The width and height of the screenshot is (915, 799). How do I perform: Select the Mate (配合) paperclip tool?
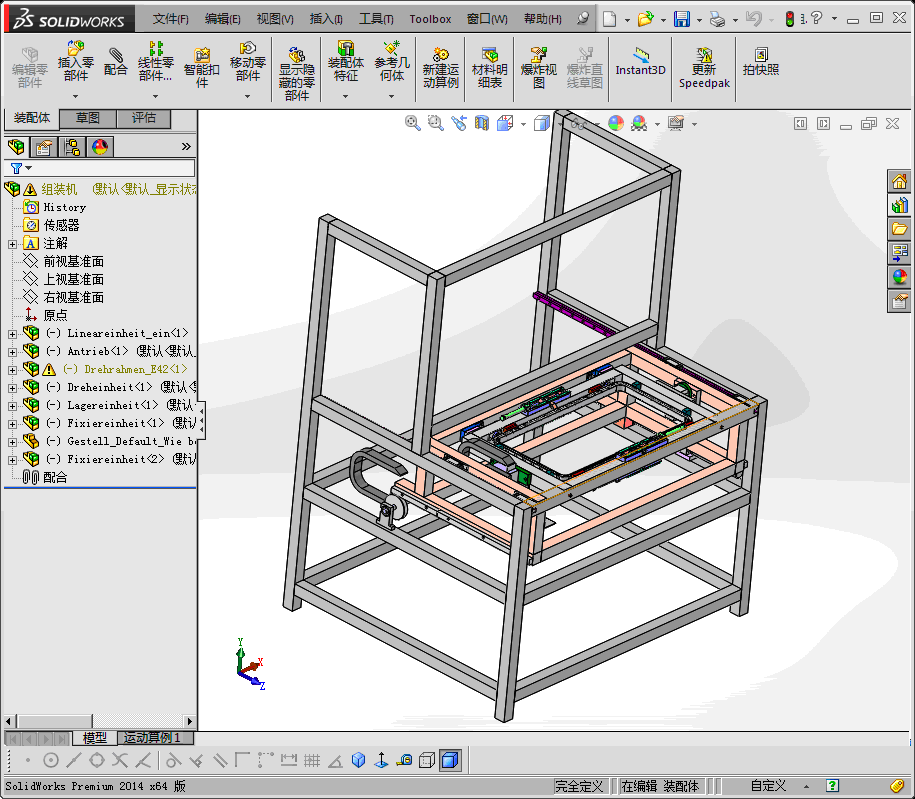(x=116, y=62)
